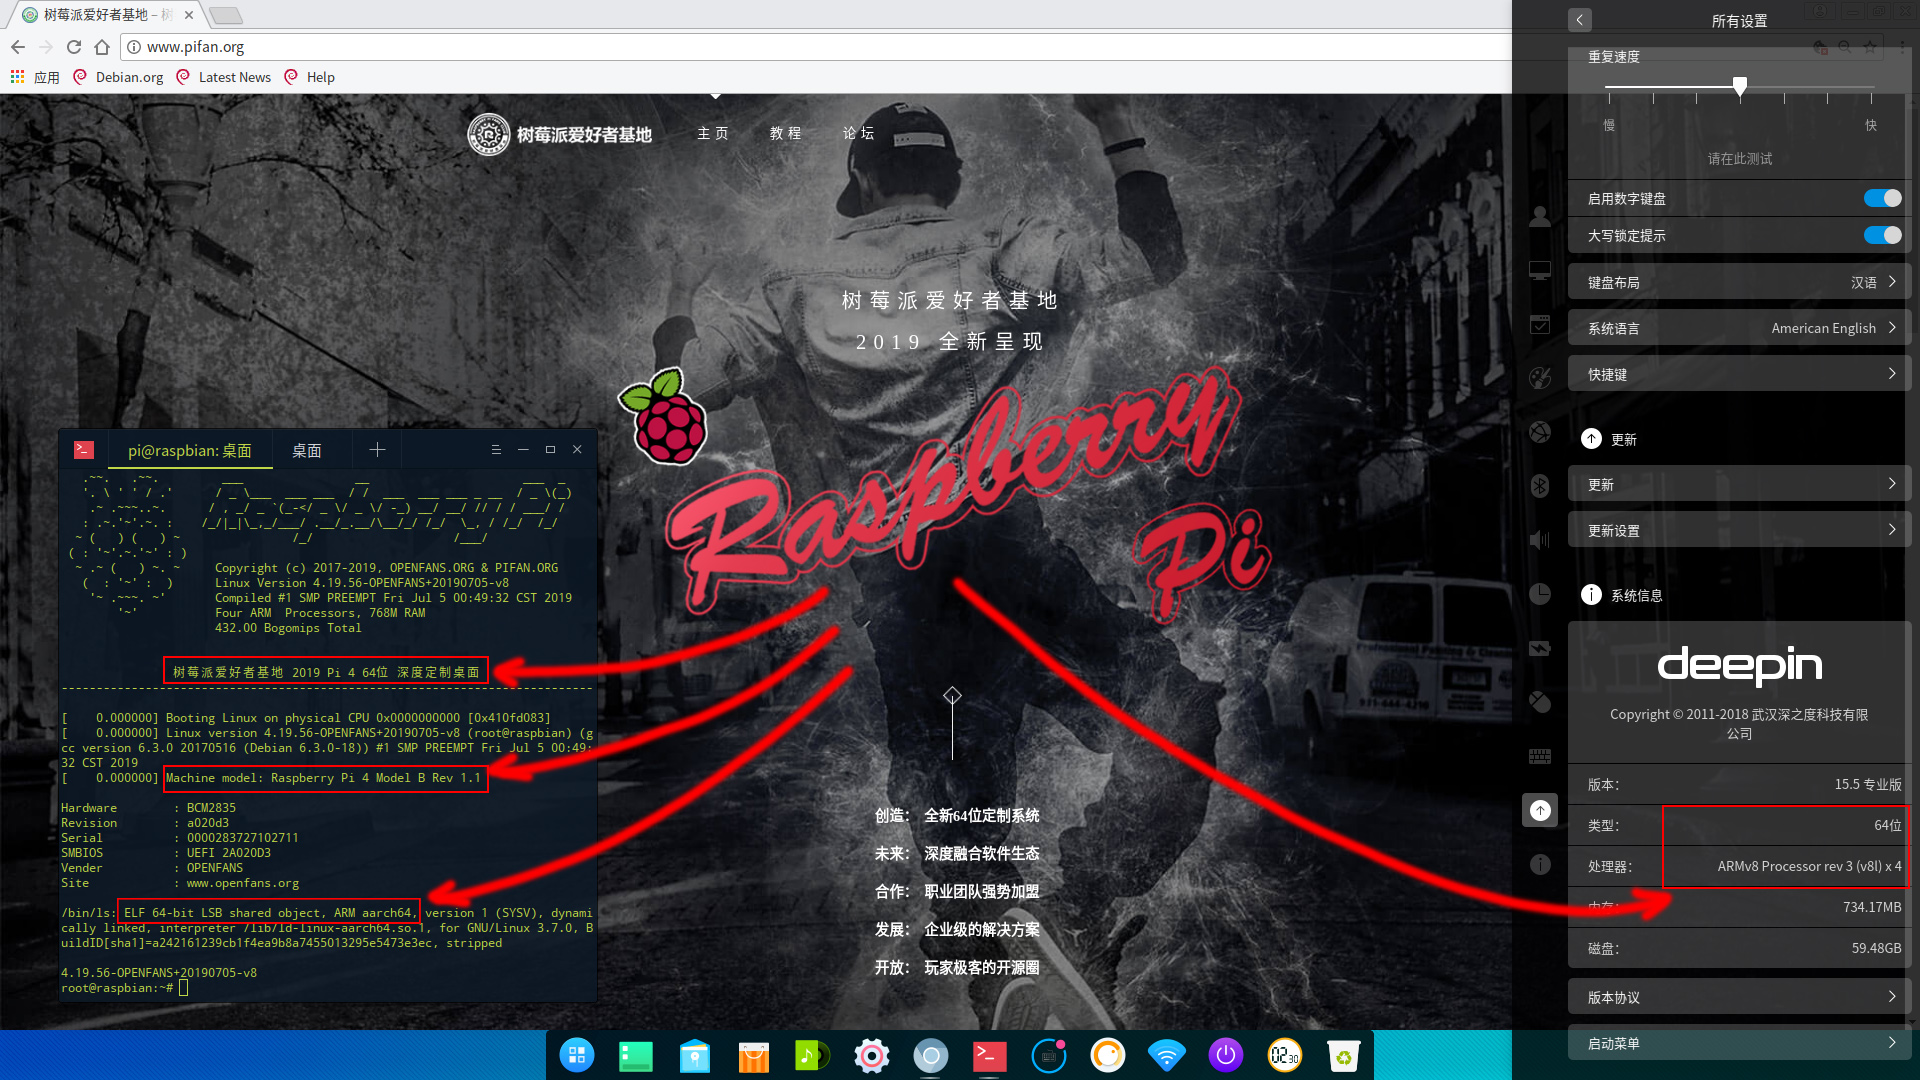Open the 教程 menu tab on pifan.org
The height and width of the screenshot is (1080, 1920).
coord(786,132)
